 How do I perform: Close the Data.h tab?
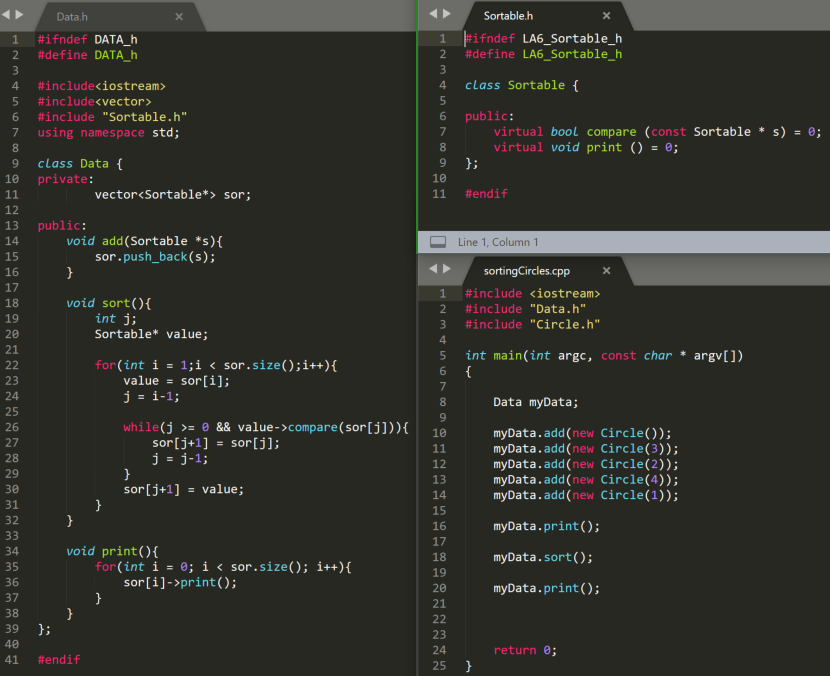coord(180,16)
